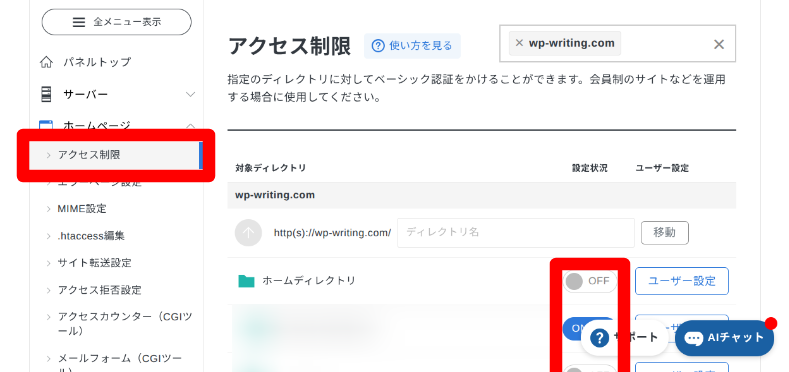
Task: Click the up-arrow parent directory icon
Action: [x=248, y=233]
